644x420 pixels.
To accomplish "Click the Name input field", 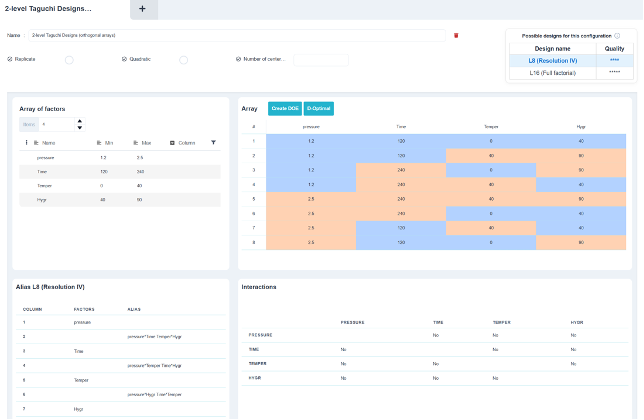I will coord(237,35).
